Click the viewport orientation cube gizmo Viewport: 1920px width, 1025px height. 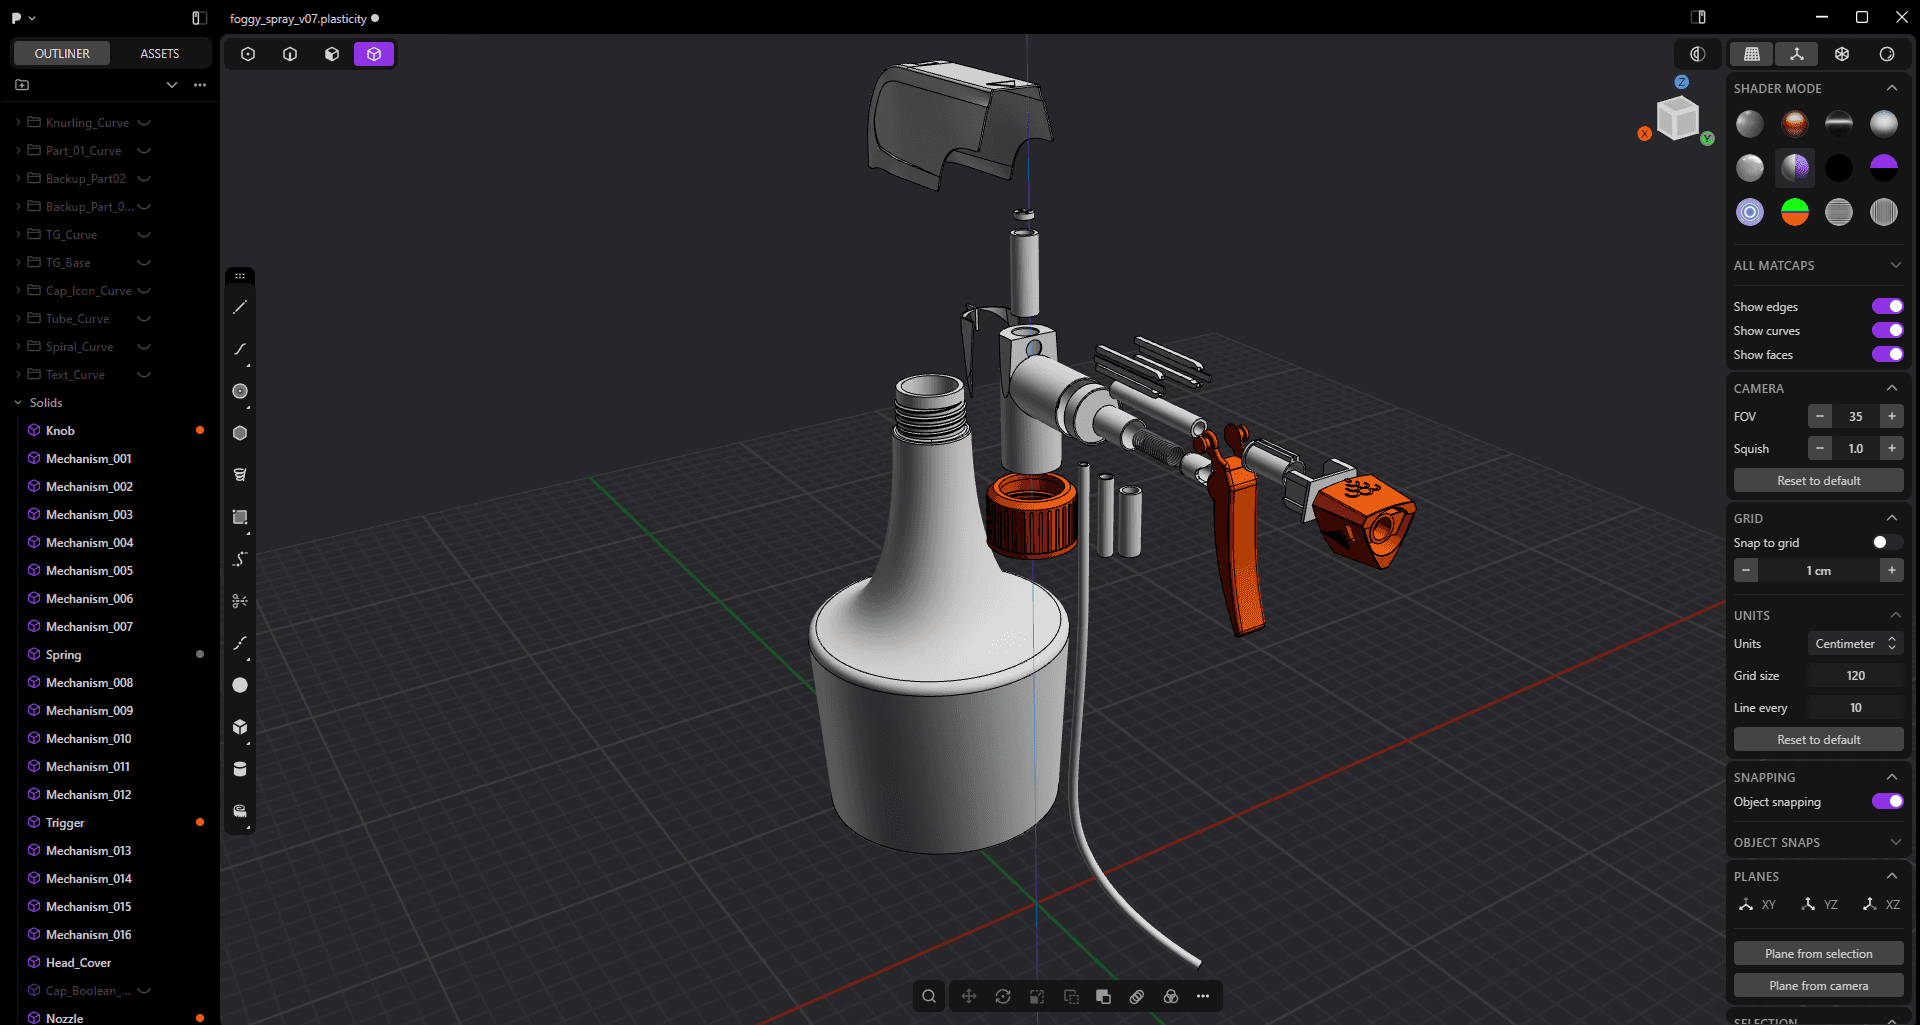coord(1678,119)
